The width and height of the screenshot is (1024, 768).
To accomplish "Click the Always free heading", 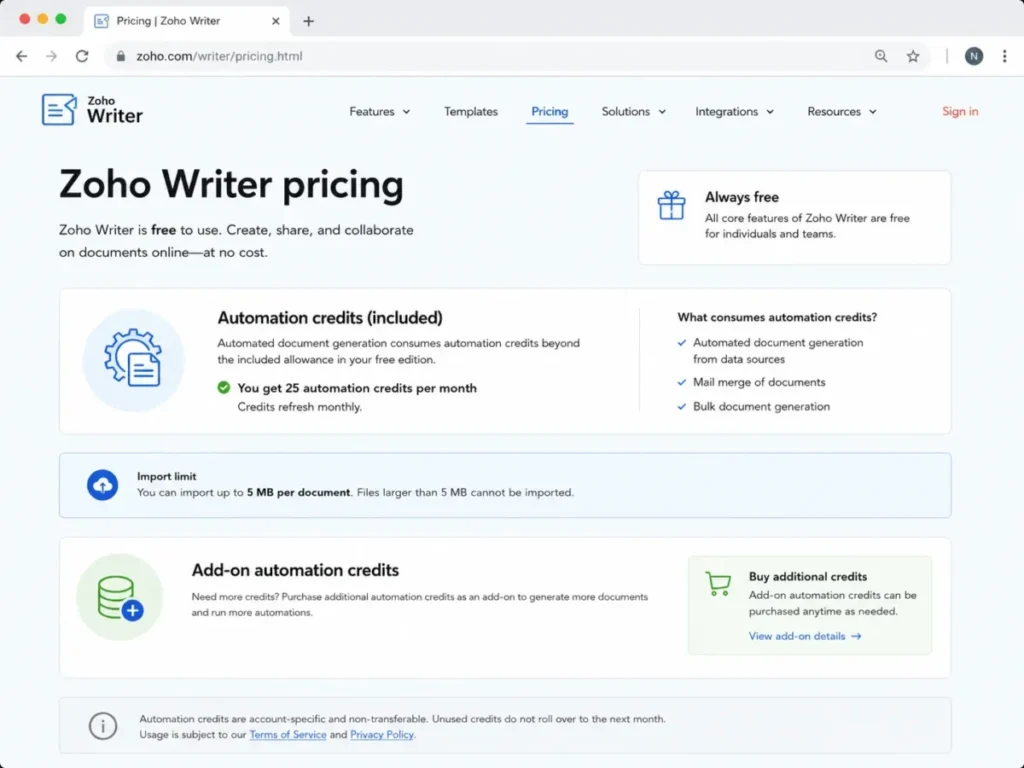I will pos(741,197).
